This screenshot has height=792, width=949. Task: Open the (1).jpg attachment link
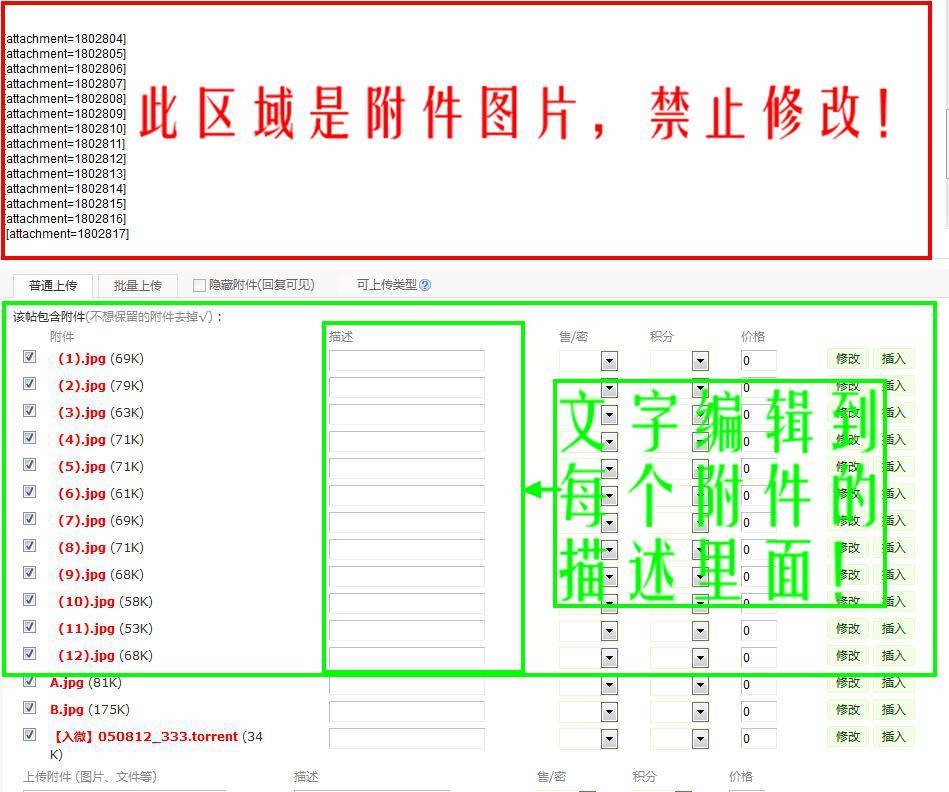click(x=82, y=359)
